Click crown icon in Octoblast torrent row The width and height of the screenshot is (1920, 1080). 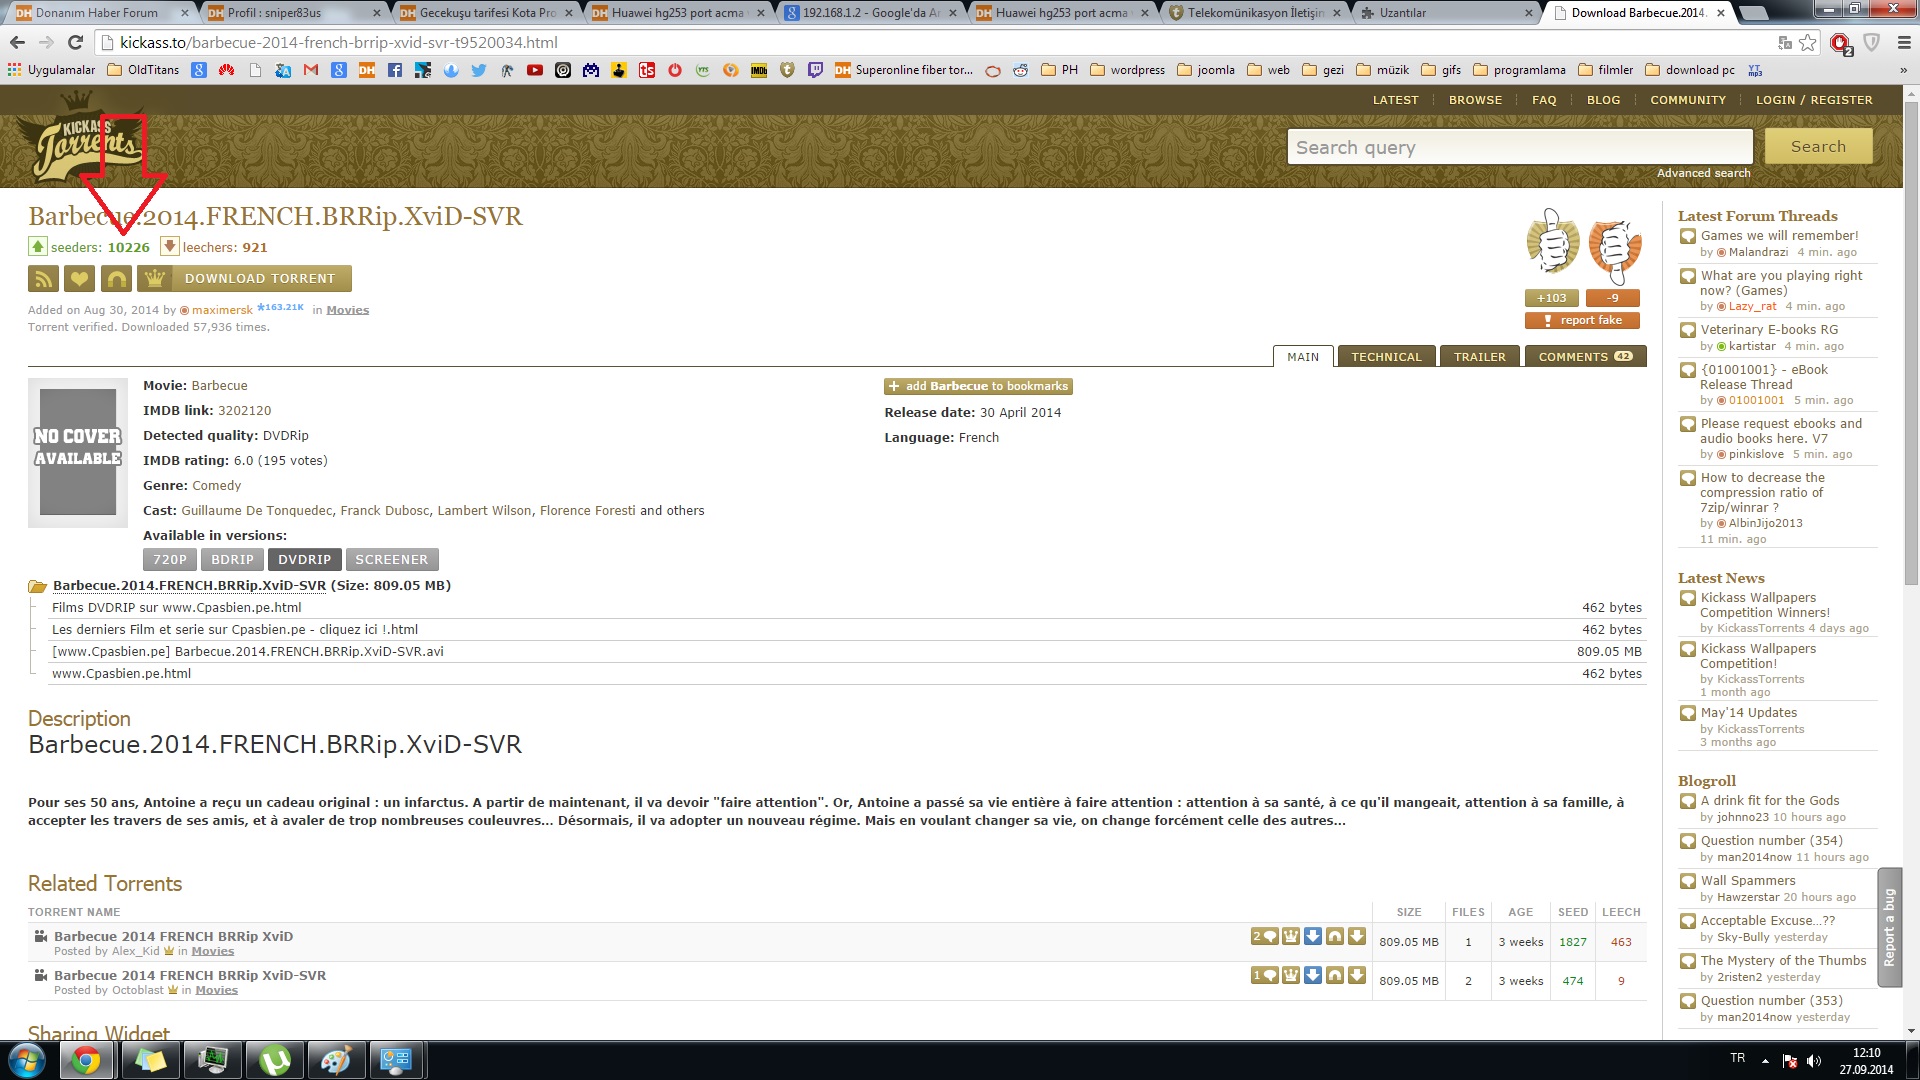pos(1291,976)
